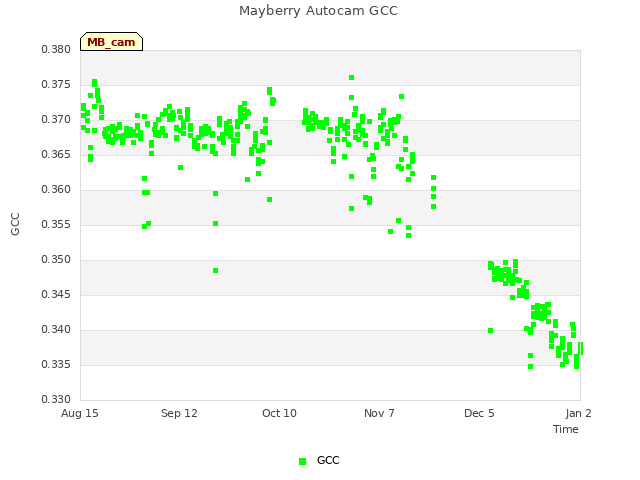The width and height of the screenshot is (640, 480).
Task: Click the Time axis title
Action: coord(566,429)
